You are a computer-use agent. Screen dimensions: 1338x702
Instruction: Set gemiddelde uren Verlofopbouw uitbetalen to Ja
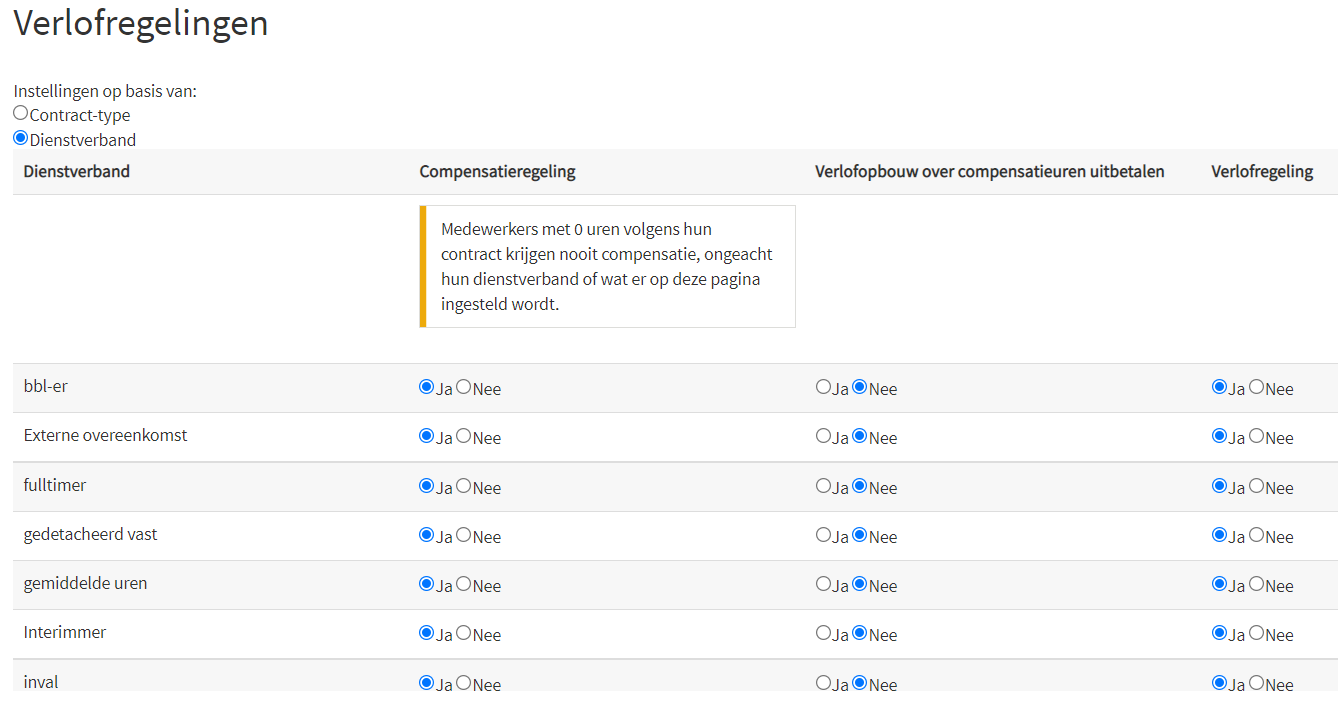pyautogui.click(x=824, y=584)
